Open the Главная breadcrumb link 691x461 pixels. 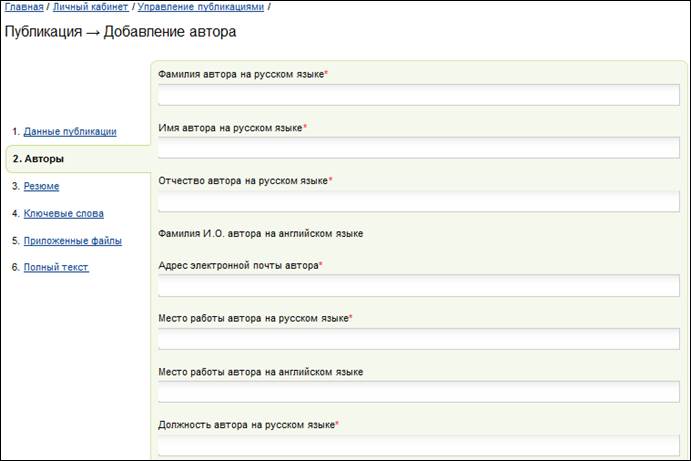click(x=24, y=7)
